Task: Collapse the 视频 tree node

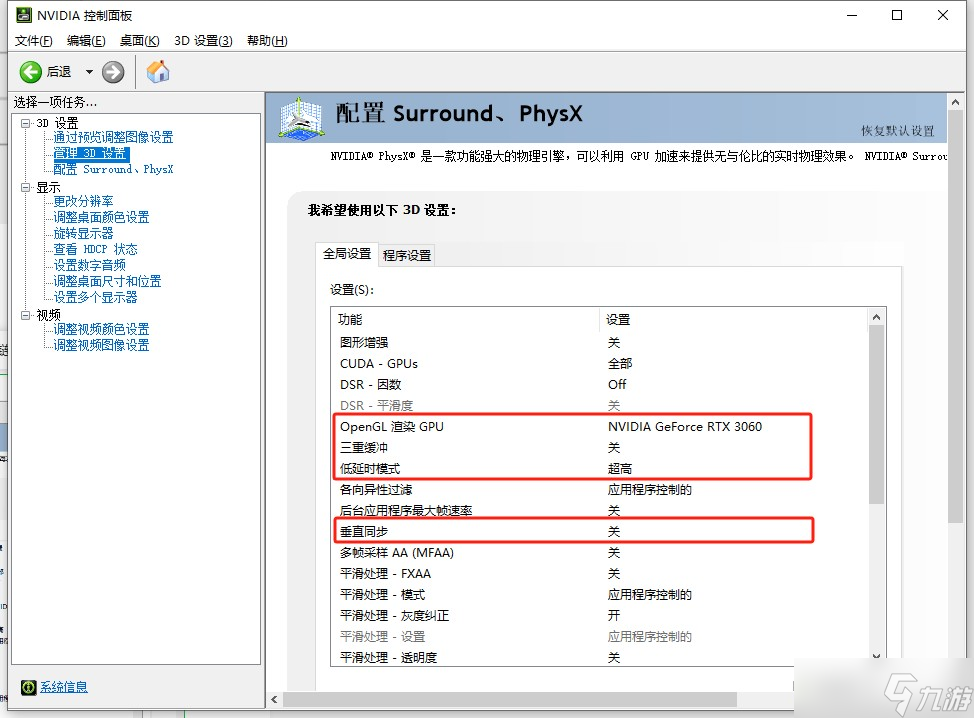Action: point(25,315)
